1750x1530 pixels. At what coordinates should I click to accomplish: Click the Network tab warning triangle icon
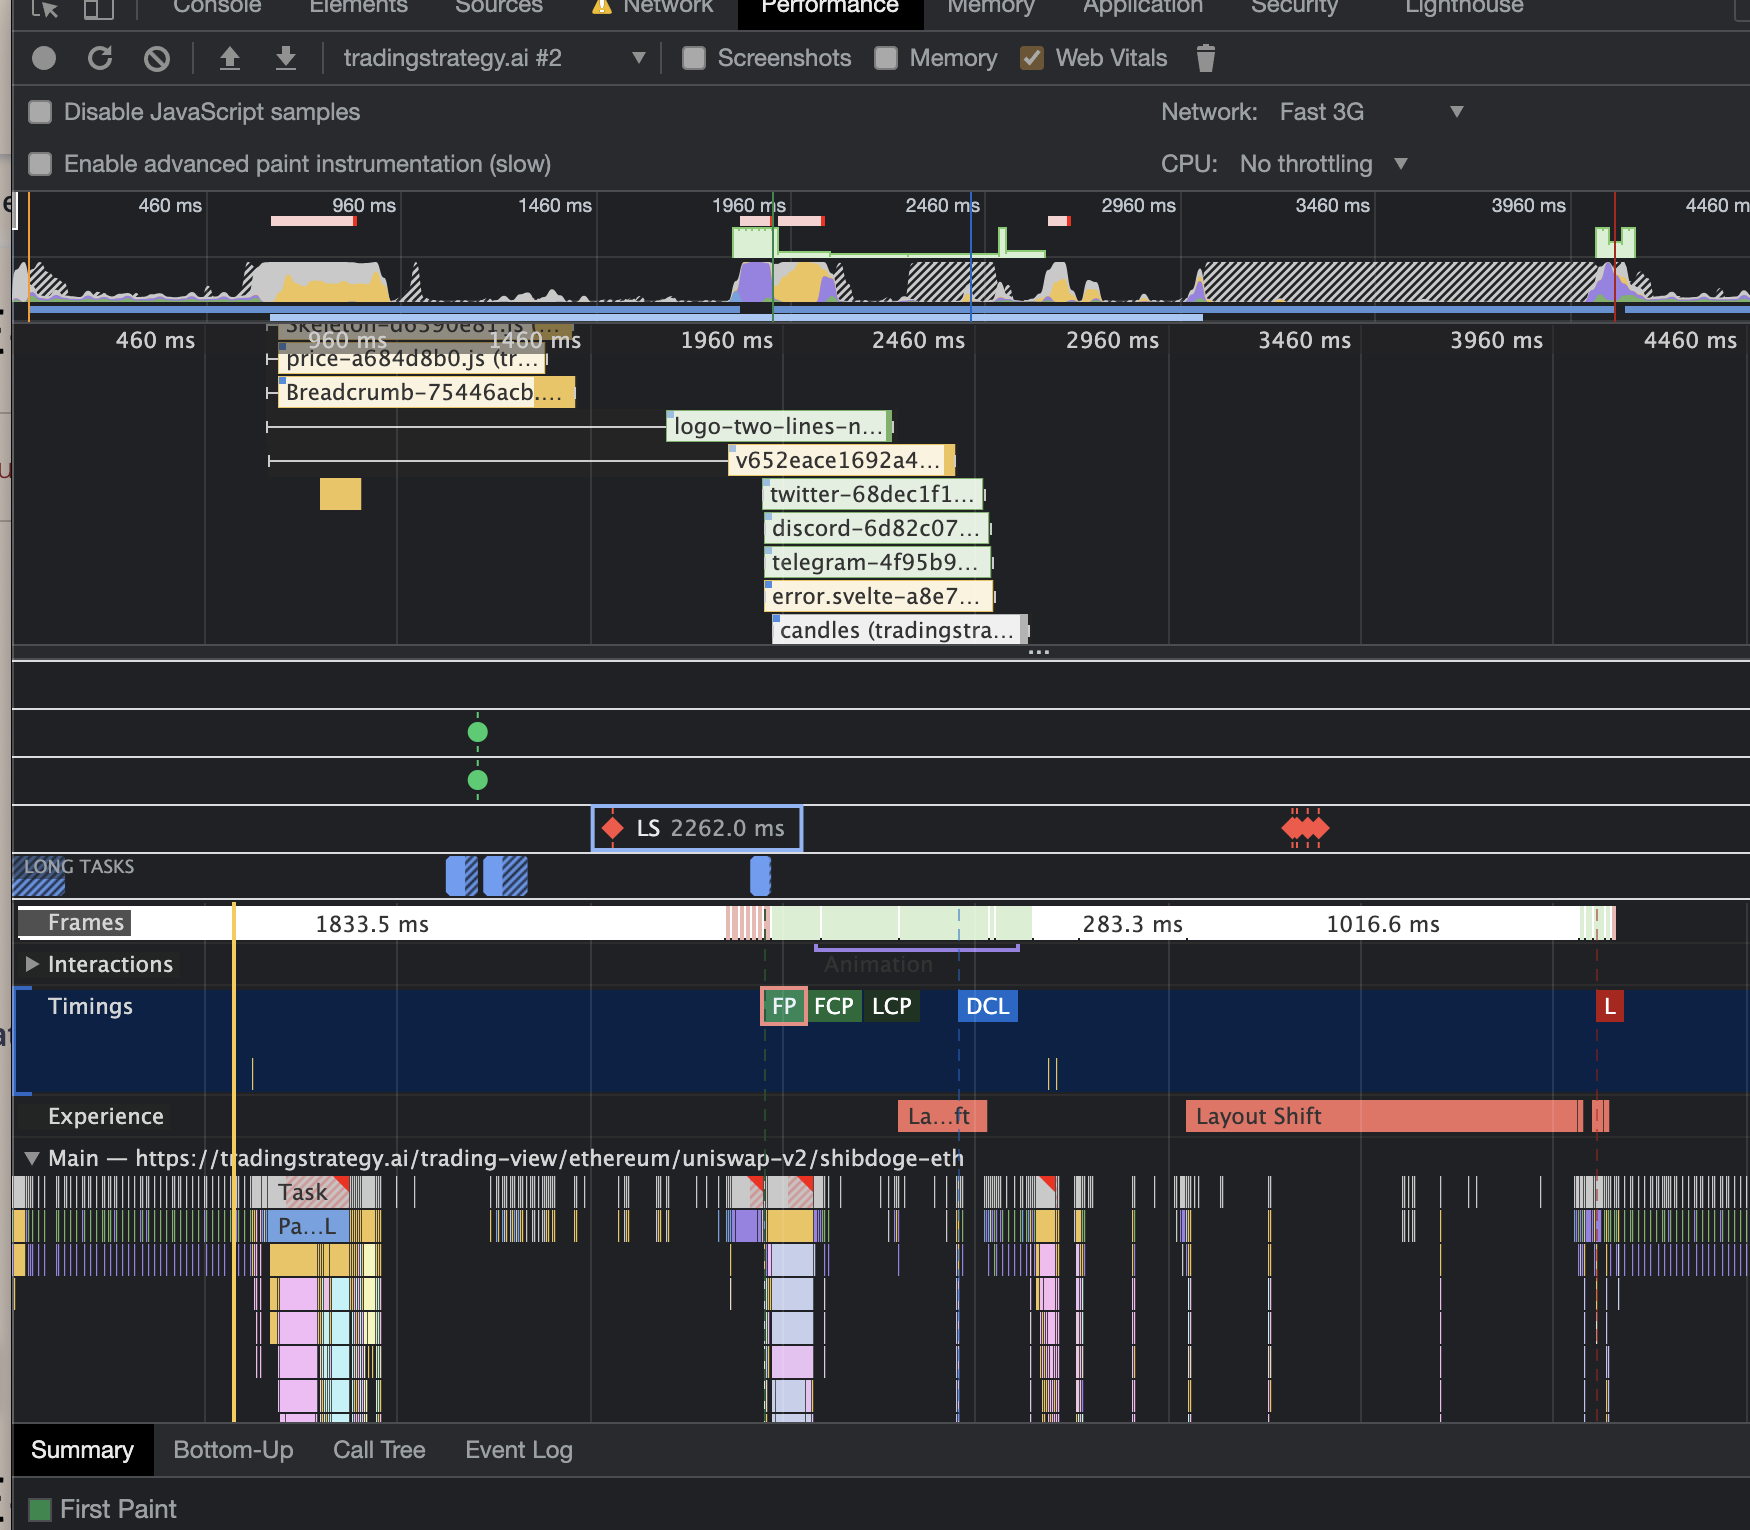pyautogui.click(x=601, y=6)
